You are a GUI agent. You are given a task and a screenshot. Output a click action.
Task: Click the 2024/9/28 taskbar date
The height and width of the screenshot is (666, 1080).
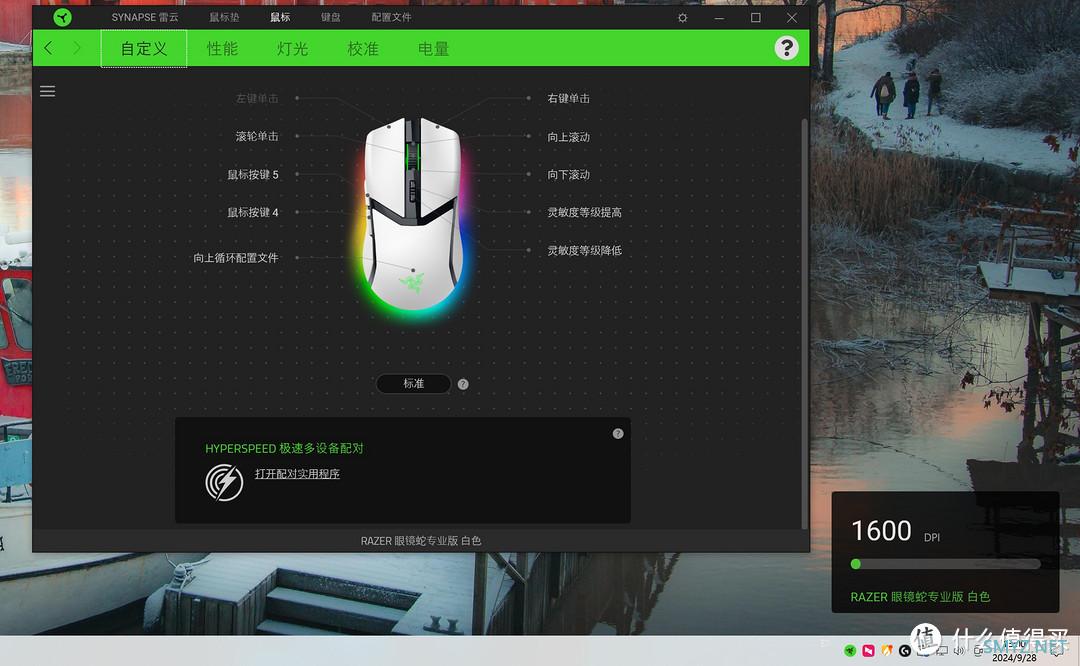click(1014, 658)
